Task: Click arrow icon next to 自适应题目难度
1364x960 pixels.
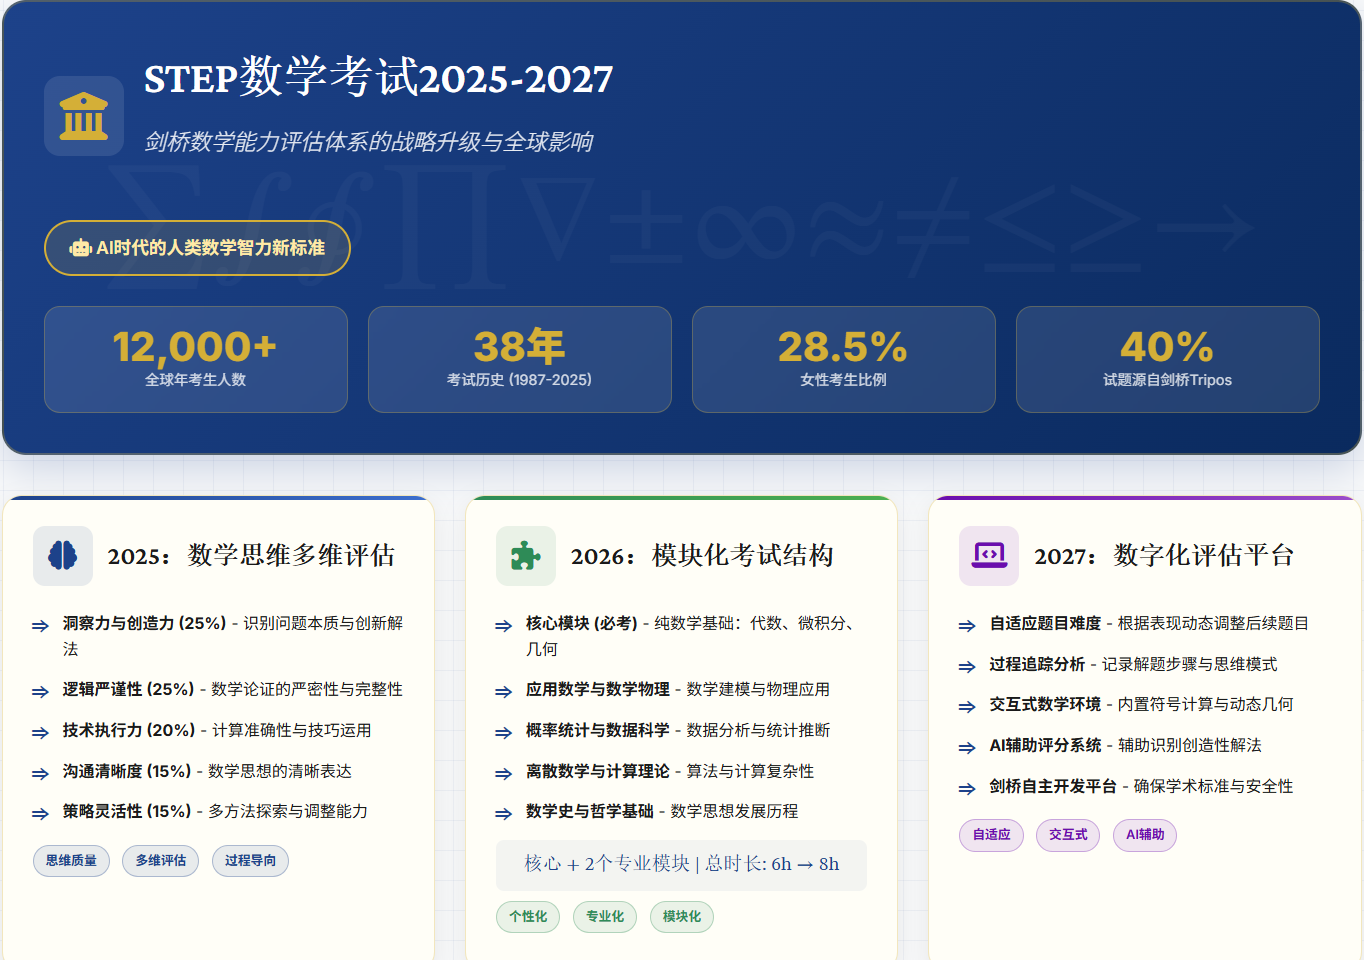Action: point(967,626)
